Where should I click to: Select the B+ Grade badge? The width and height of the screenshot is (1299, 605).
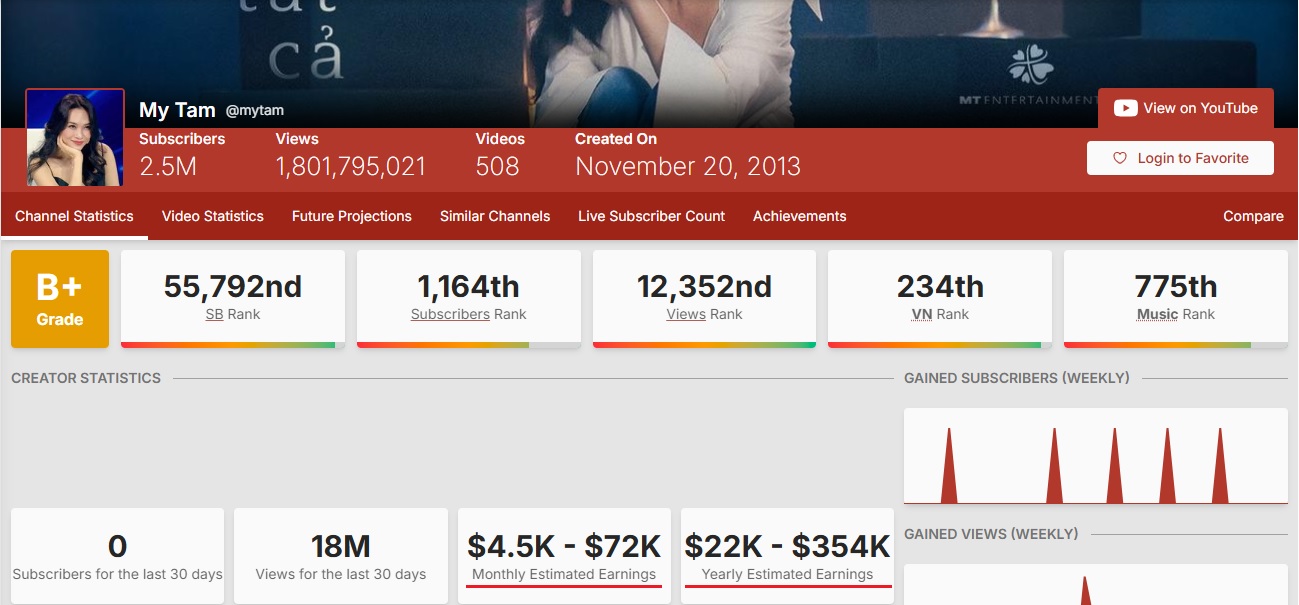(59, 298)
